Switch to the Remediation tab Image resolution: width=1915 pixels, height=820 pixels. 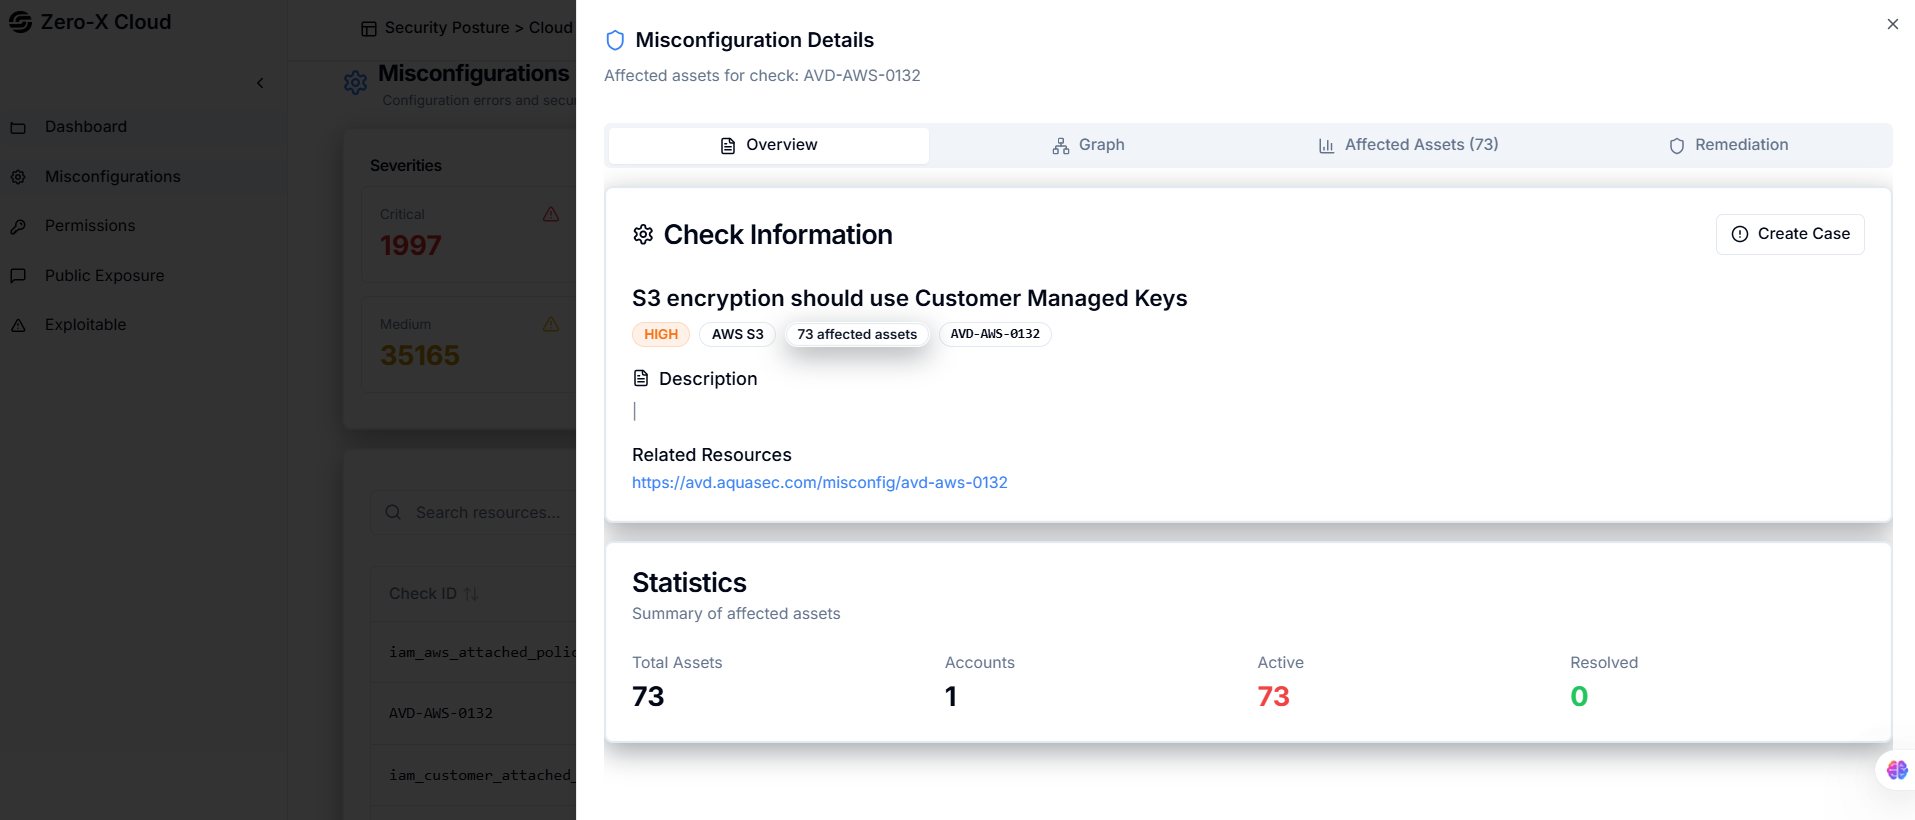point(1728,145)
